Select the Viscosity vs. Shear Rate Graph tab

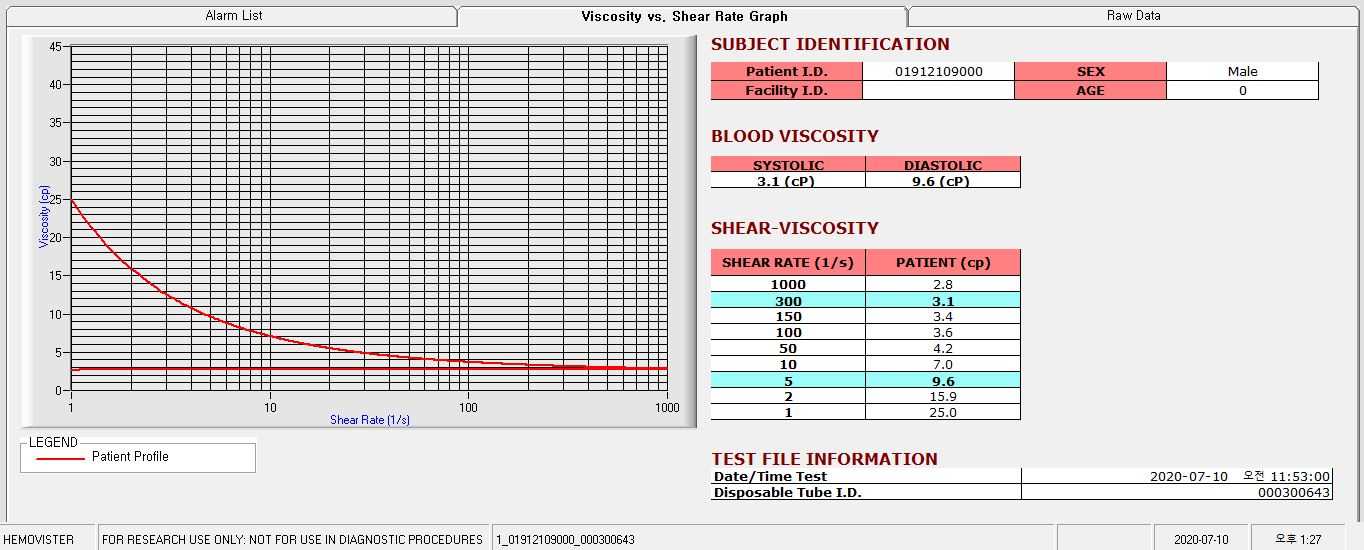click(x=684, y=16)
